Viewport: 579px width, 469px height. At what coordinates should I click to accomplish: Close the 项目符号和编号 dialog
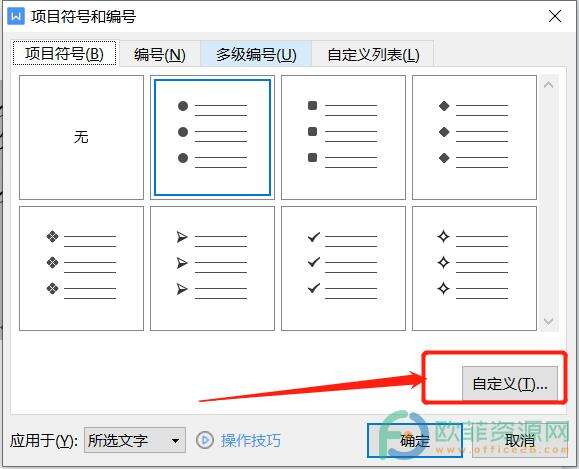(555, 16)
